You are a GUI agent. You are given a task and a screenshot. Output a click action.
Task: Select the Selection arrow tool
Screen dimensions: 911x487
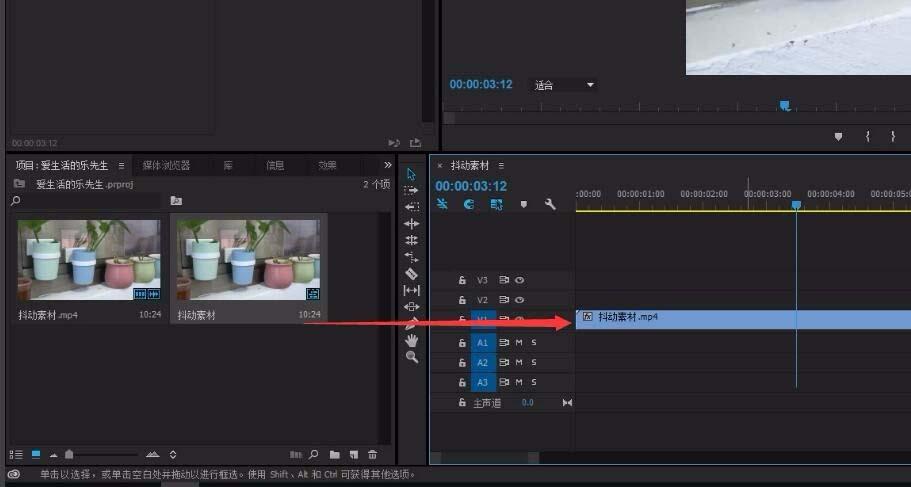click(x=412, y=173)
